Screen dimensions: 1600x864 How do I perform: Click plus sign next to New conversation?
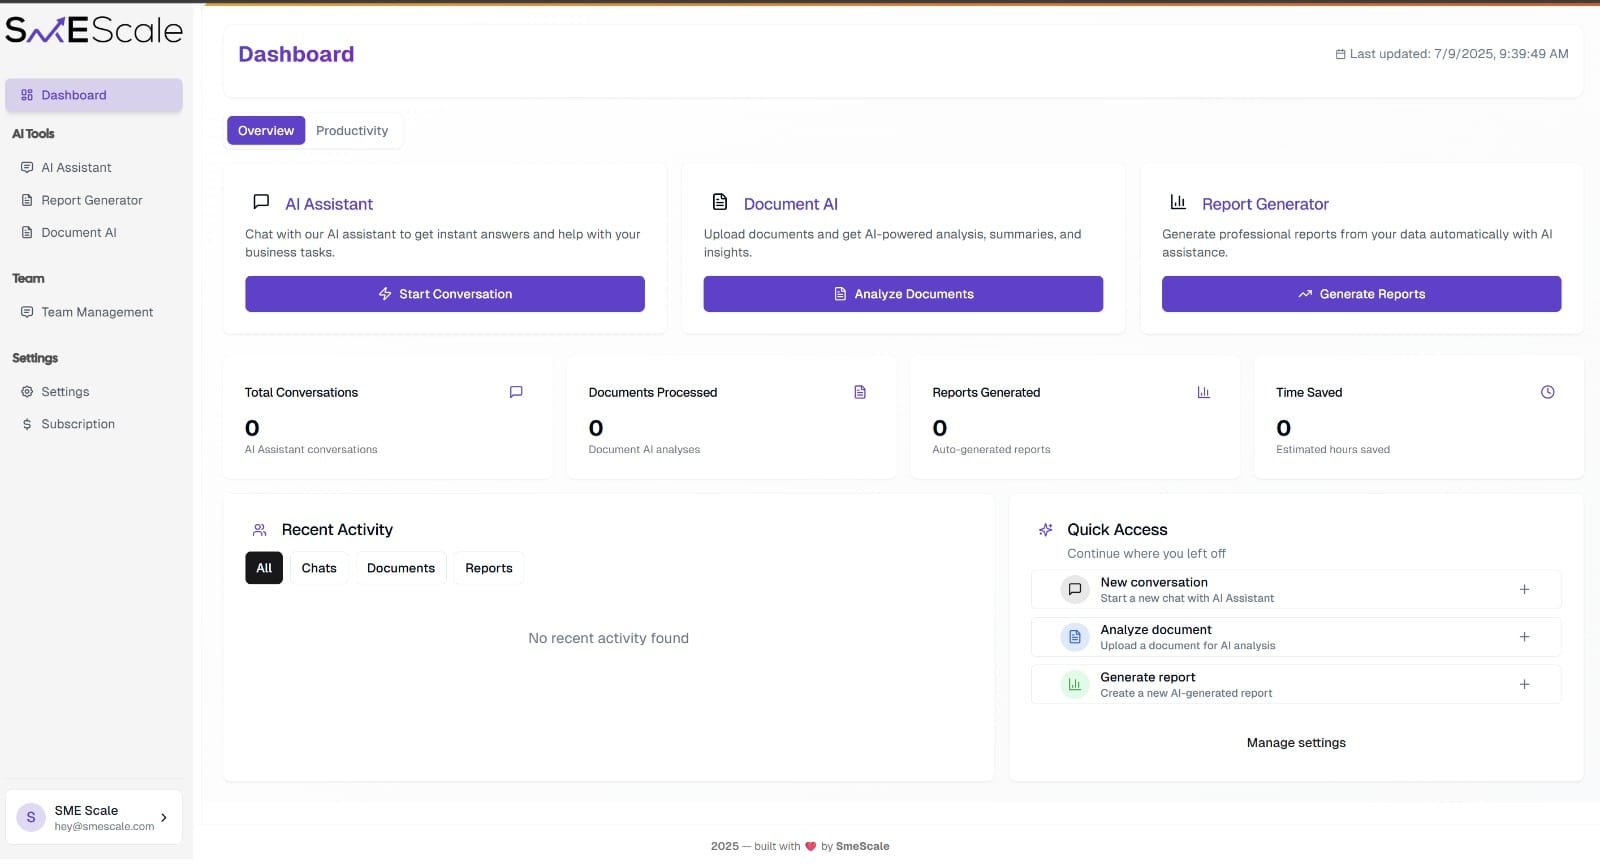click(x=1524, y=590)
